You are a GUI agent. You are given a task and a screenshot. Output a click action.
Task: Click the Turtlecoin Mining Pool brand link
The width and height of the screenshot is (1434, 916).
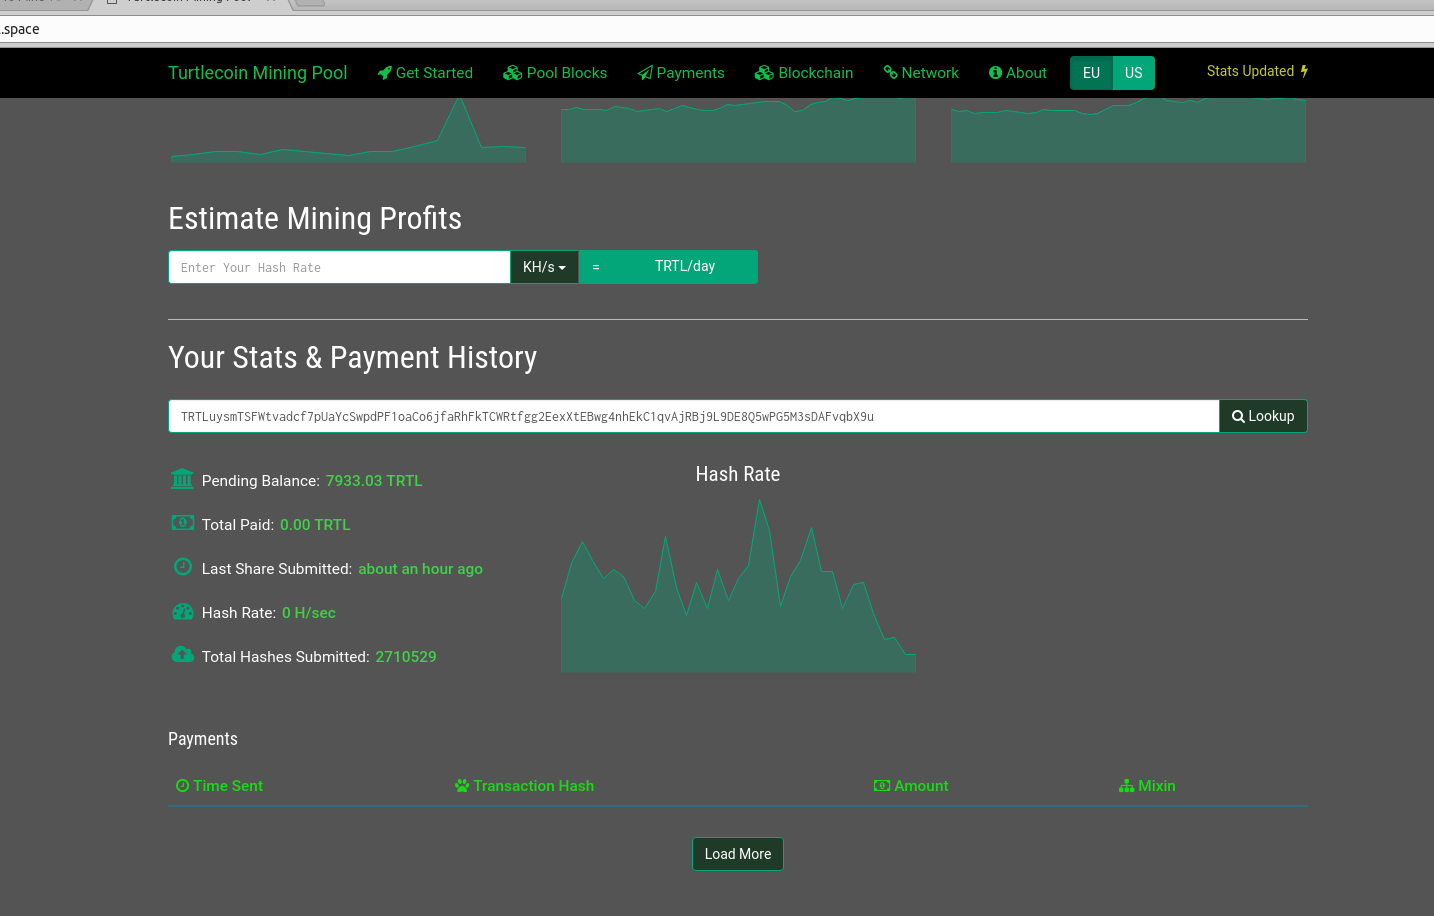coord(258,73)
